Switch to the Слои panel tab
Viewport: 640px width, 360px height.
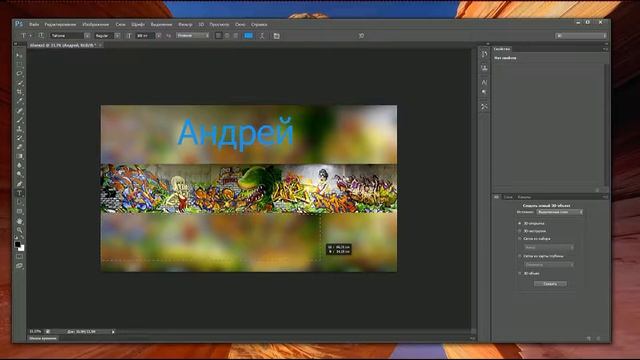coord(508,197)
